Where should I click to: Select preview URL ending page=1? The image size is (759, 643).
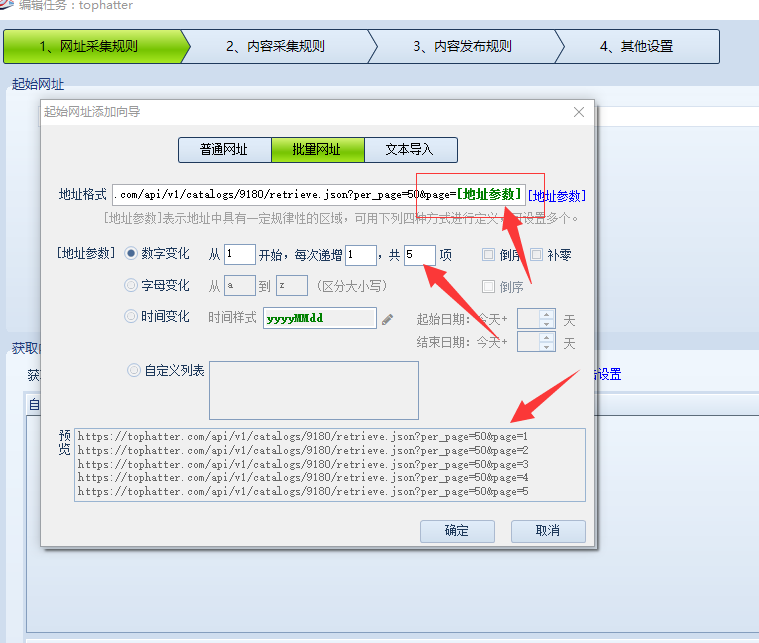pos(303,436)
